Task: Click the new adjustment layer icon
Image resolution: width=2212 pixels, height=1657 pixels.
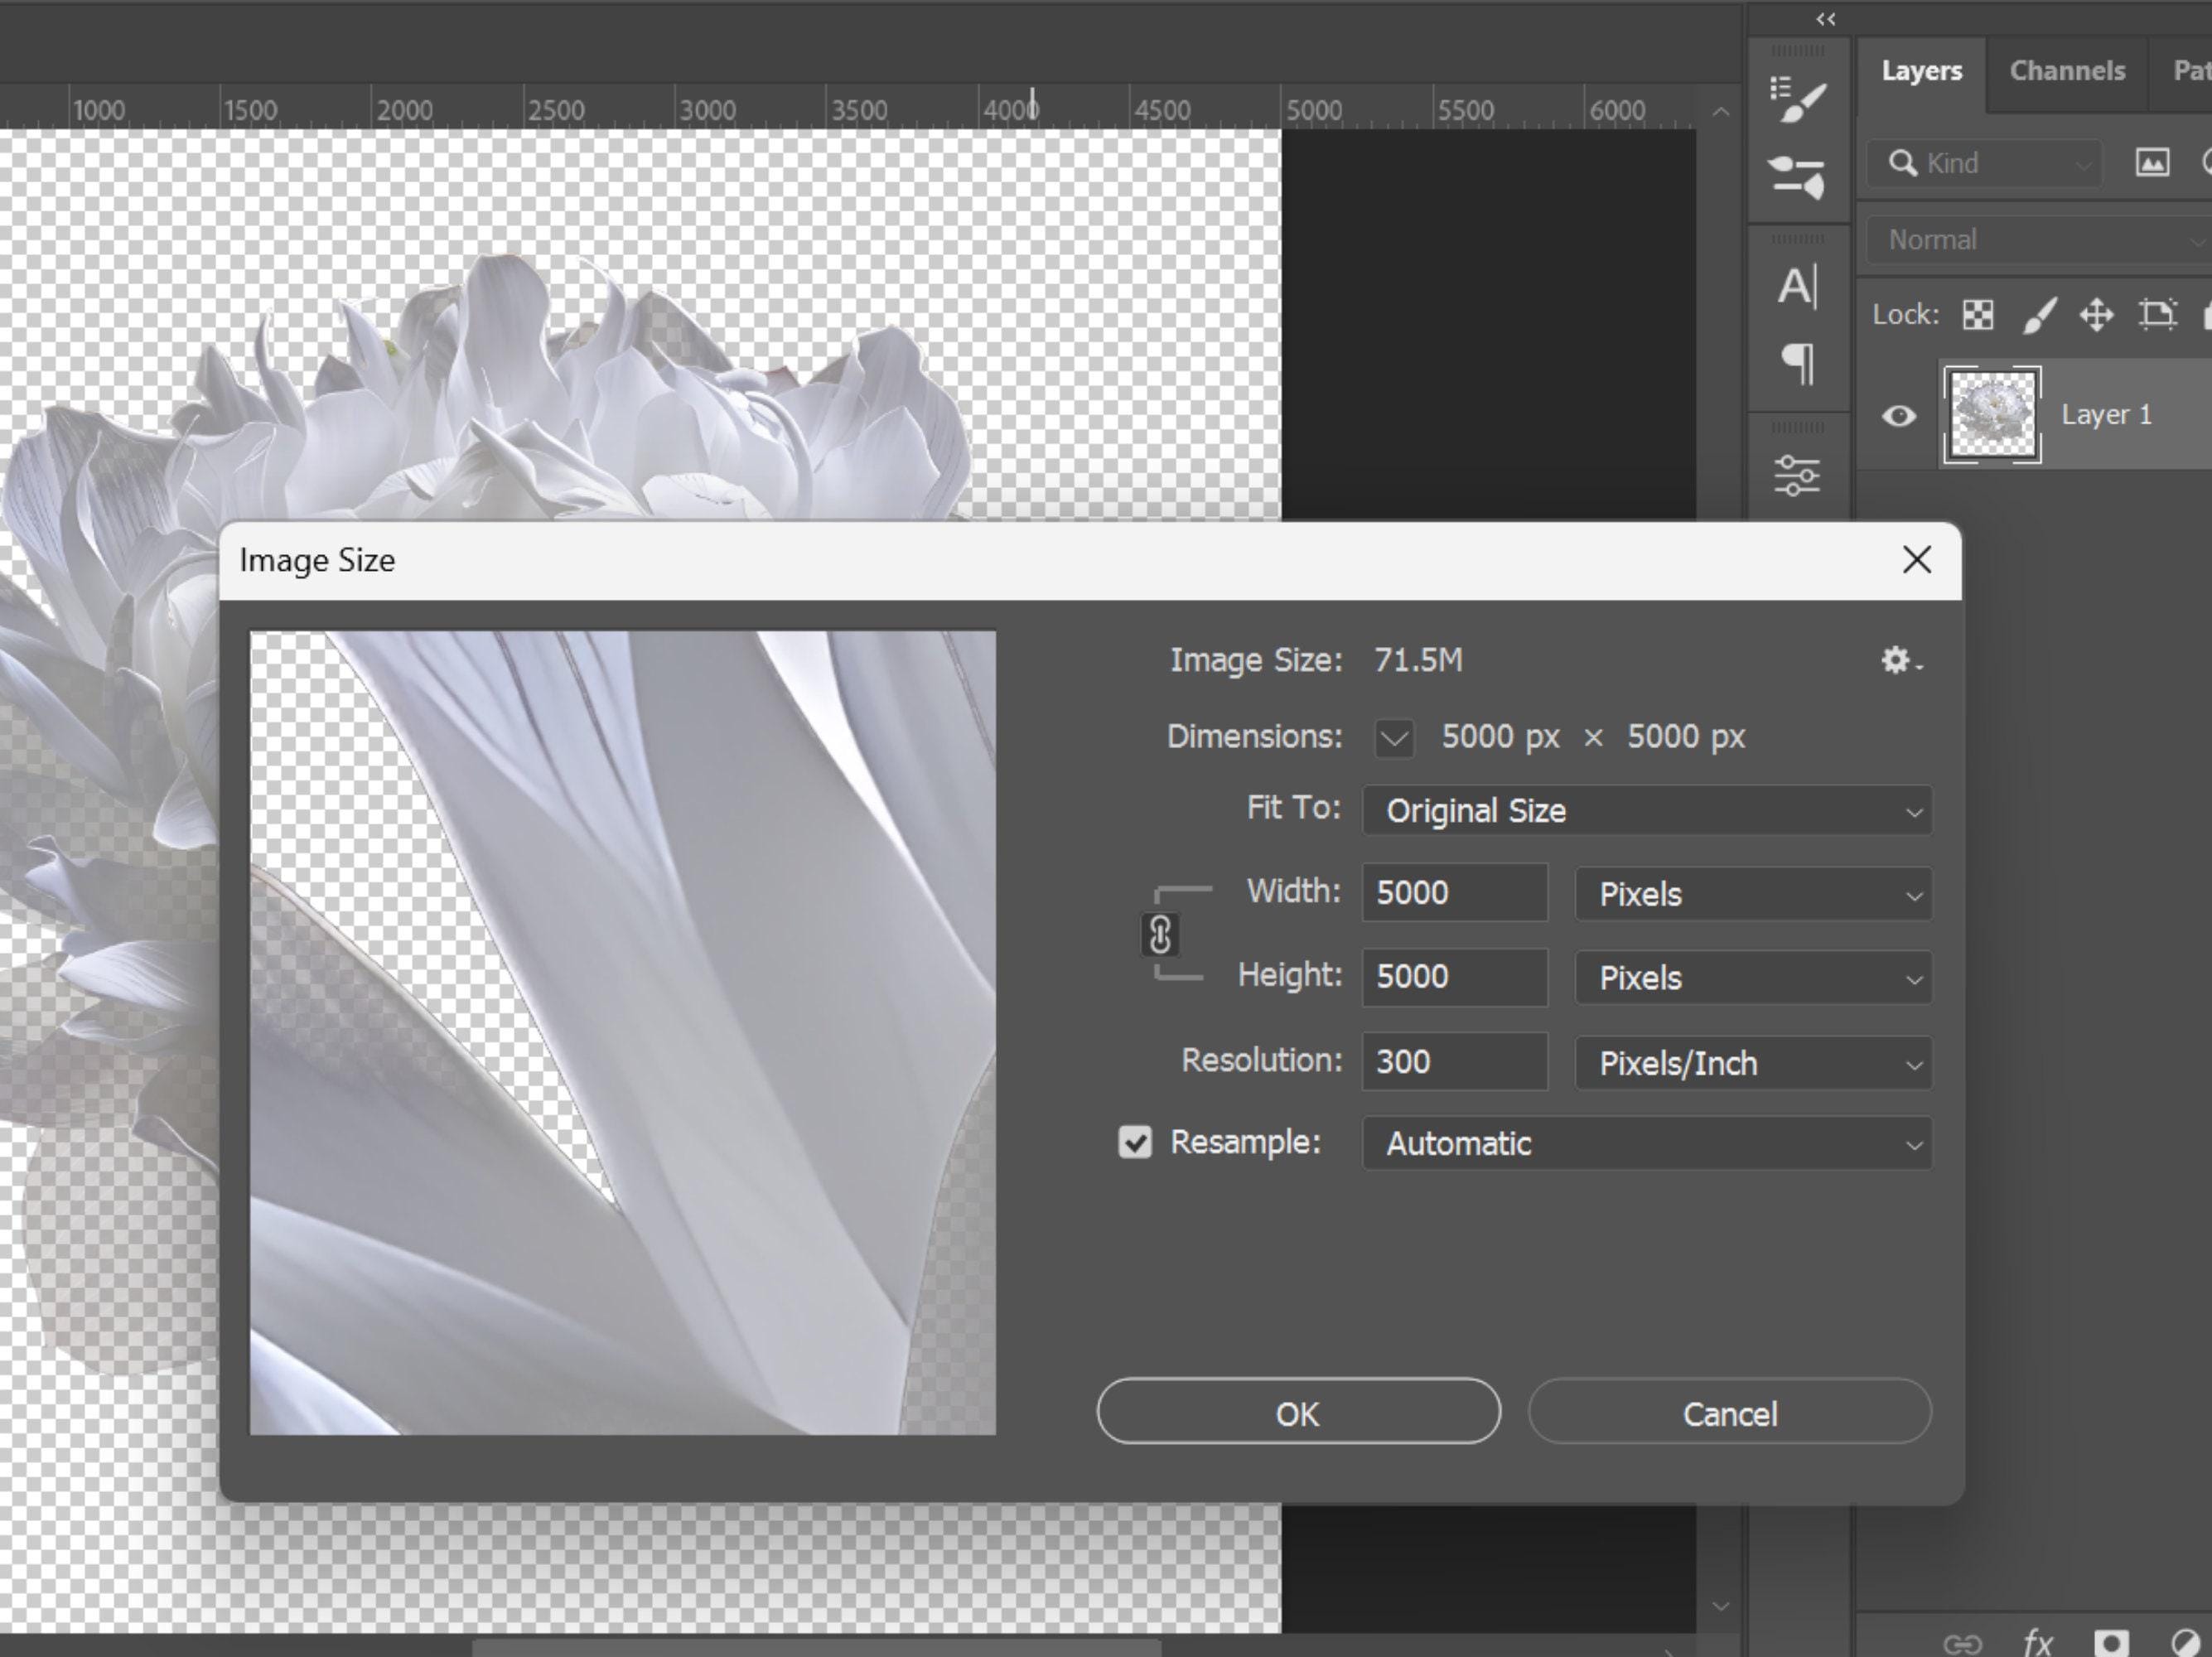Action: tap(2186, 1642)
